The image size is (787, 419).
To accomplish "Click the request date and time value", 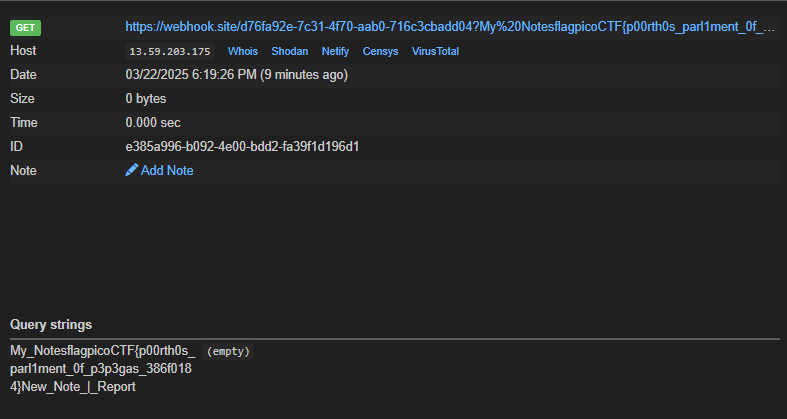I will 236,75.
